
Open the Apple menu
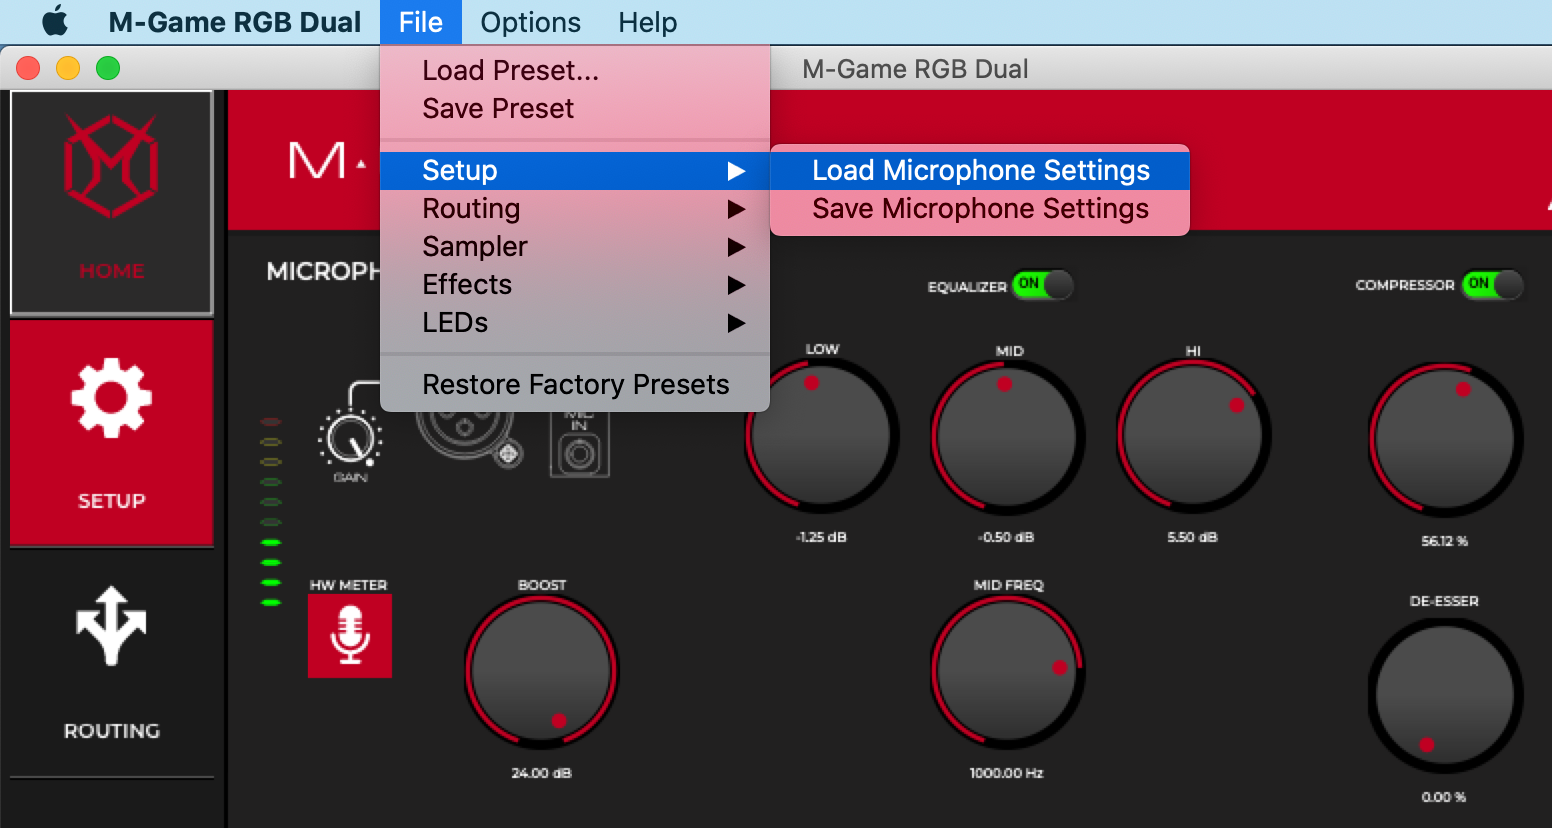point(55,21)
